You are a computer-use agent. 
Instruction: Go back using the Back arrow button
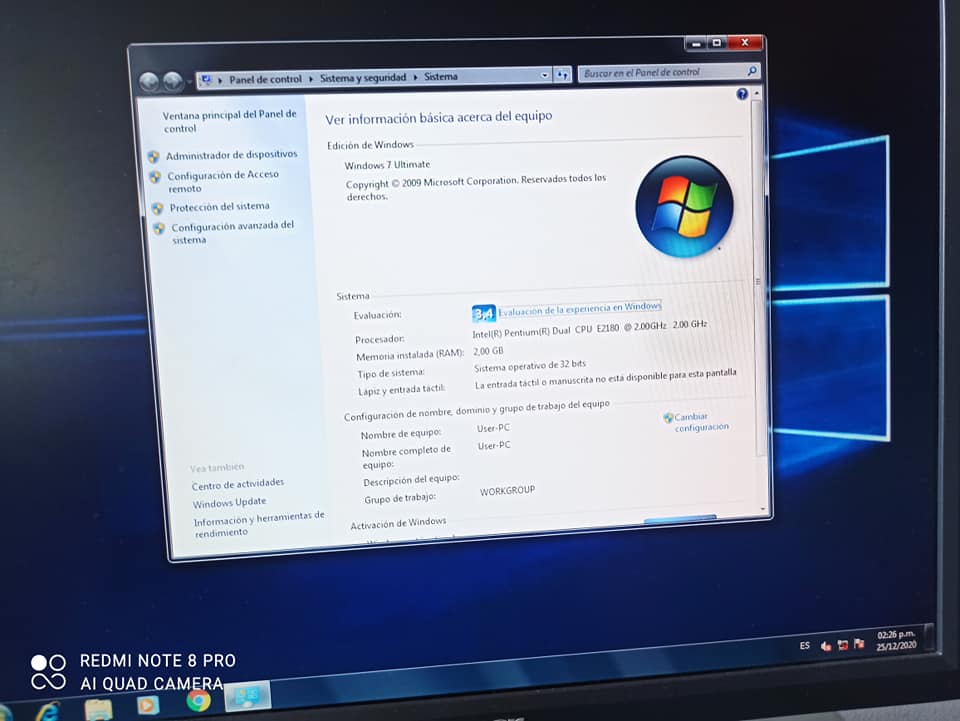click(149, 81)
